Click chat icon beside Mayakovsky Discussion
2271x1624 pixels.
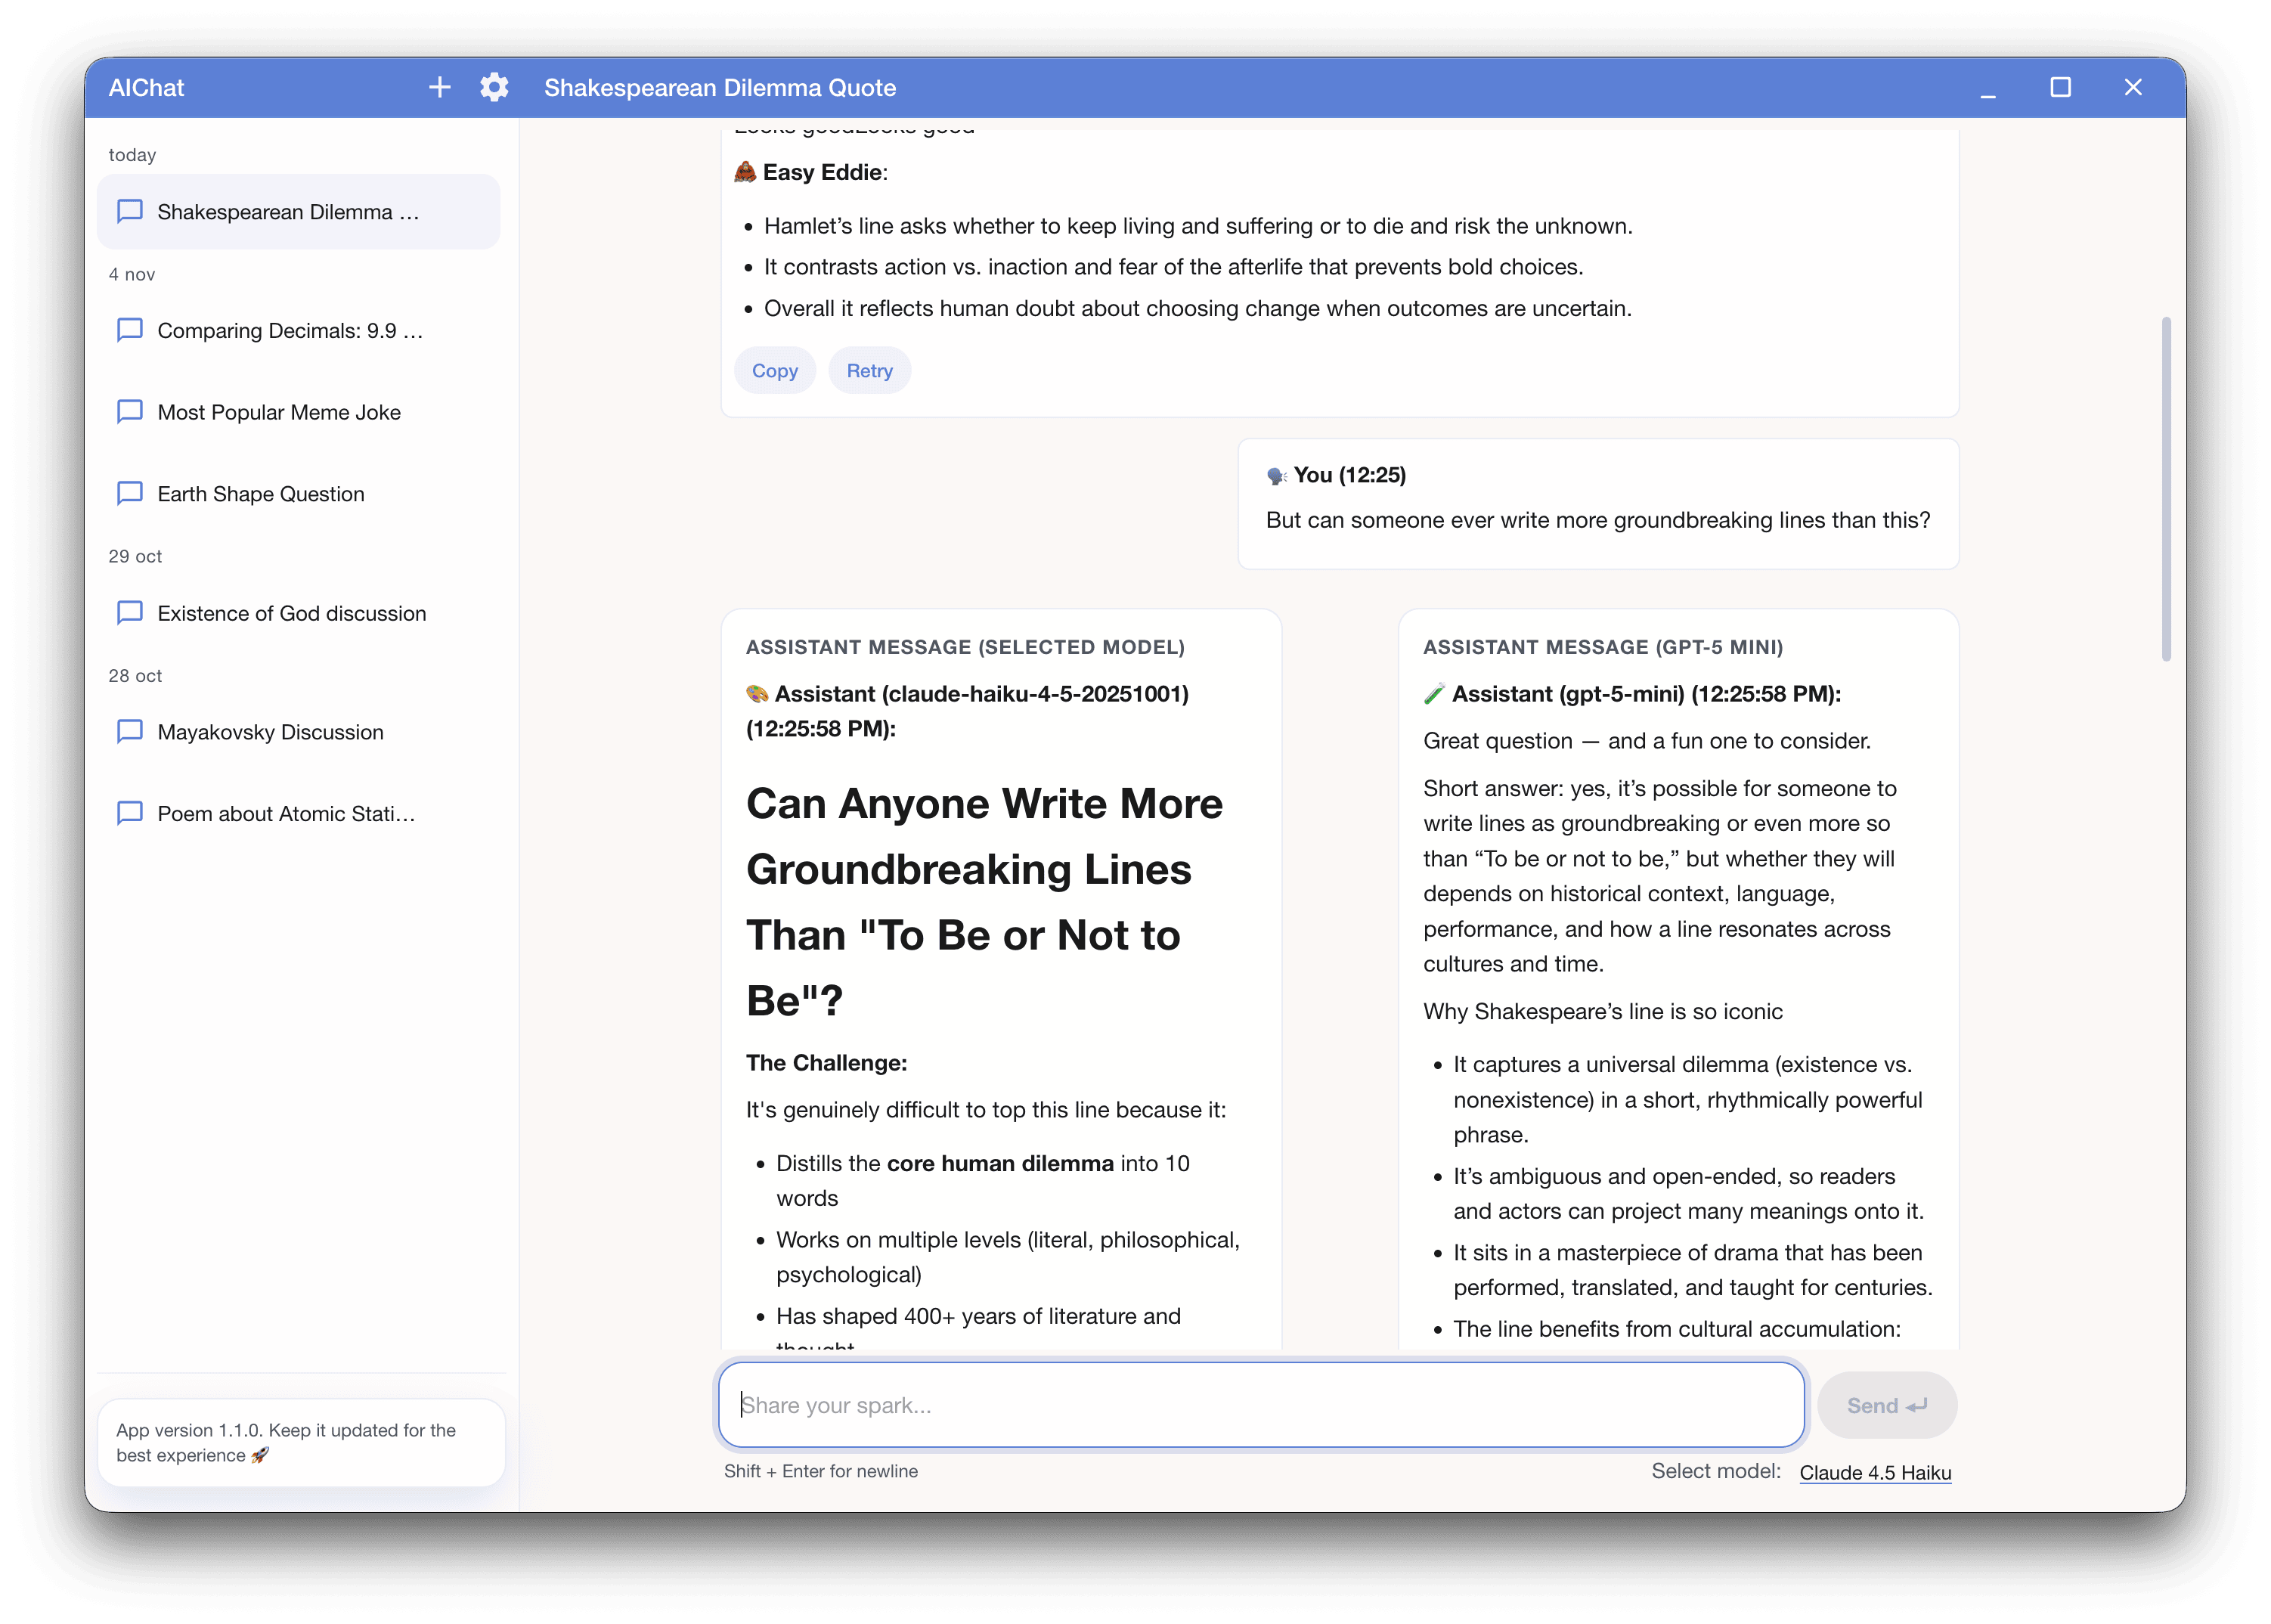(x=130, y=732)
